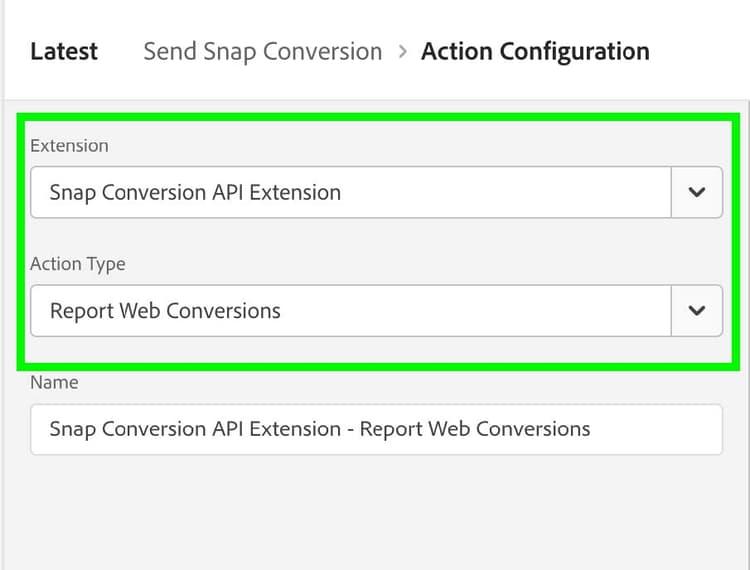Click blank header space right of Action Configuration

pos(700,52)
